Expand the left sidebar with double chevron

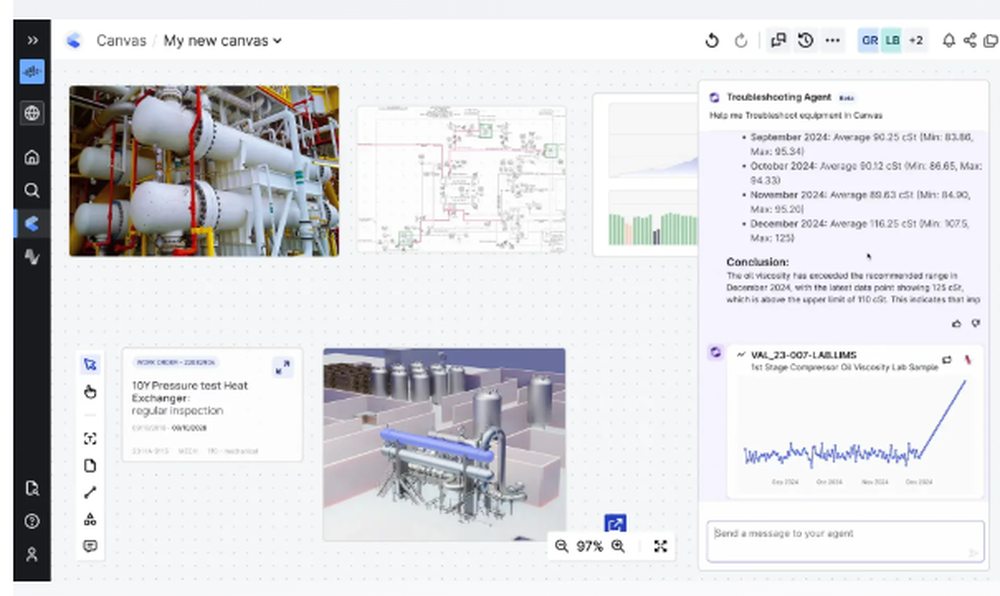[x=32, y=40]
